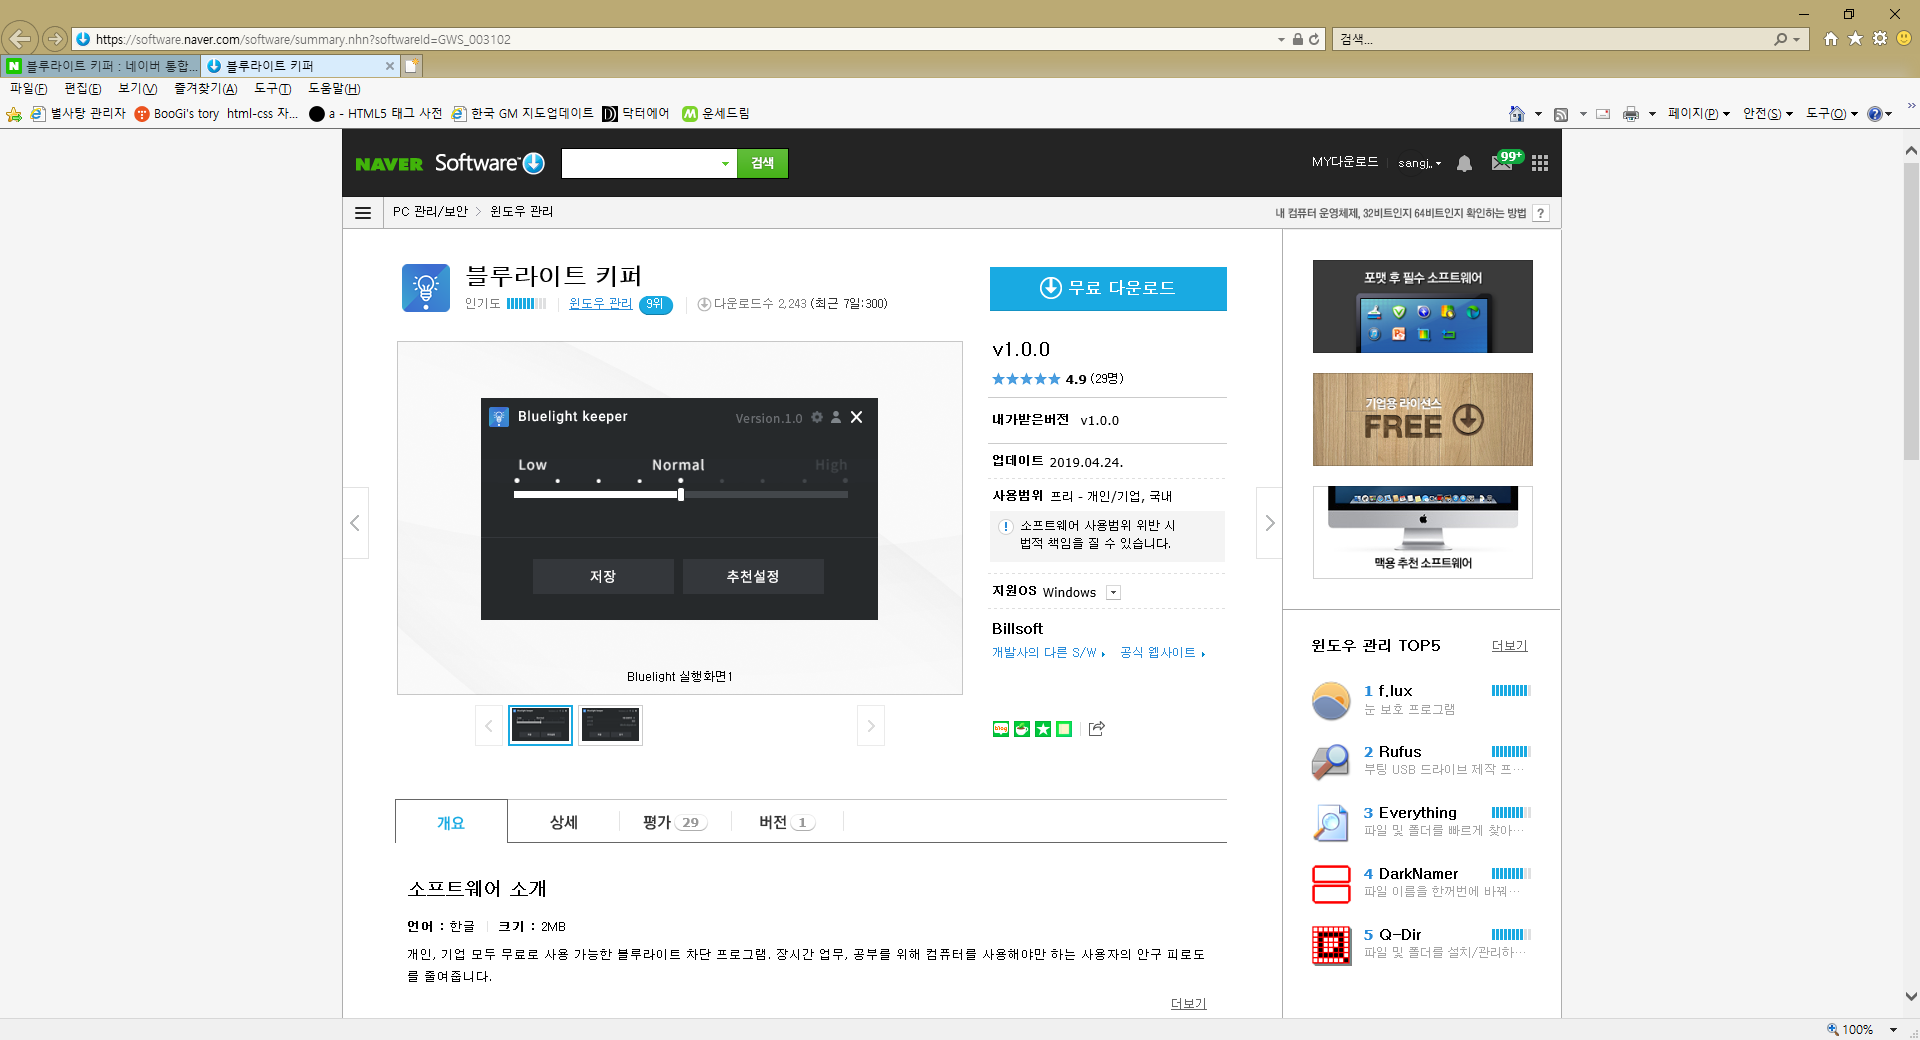Click the Q-Dir app icon
The image size is (1920, 1040).
pyautogui.click(x=1331, y=945)
